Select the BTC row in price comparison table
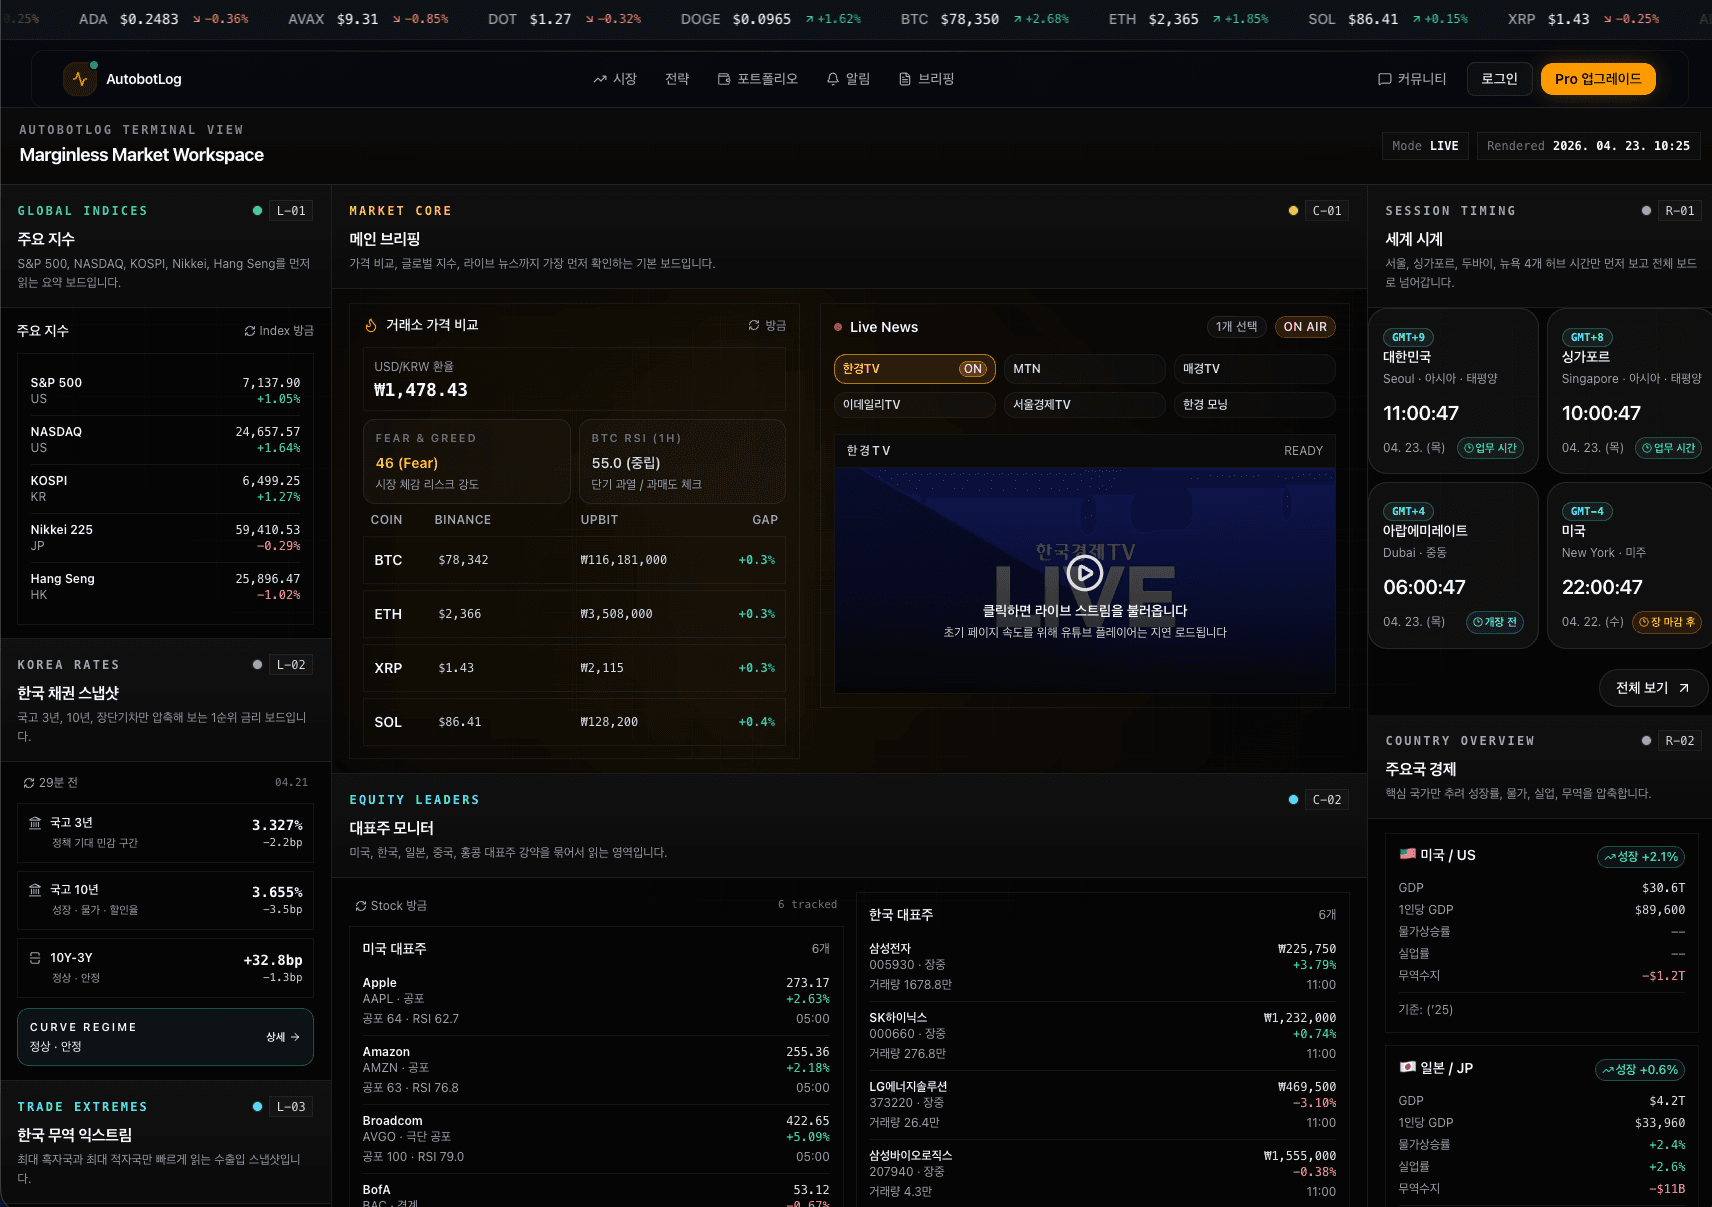The image size is (1712, 1207). (x=574, y=560)
